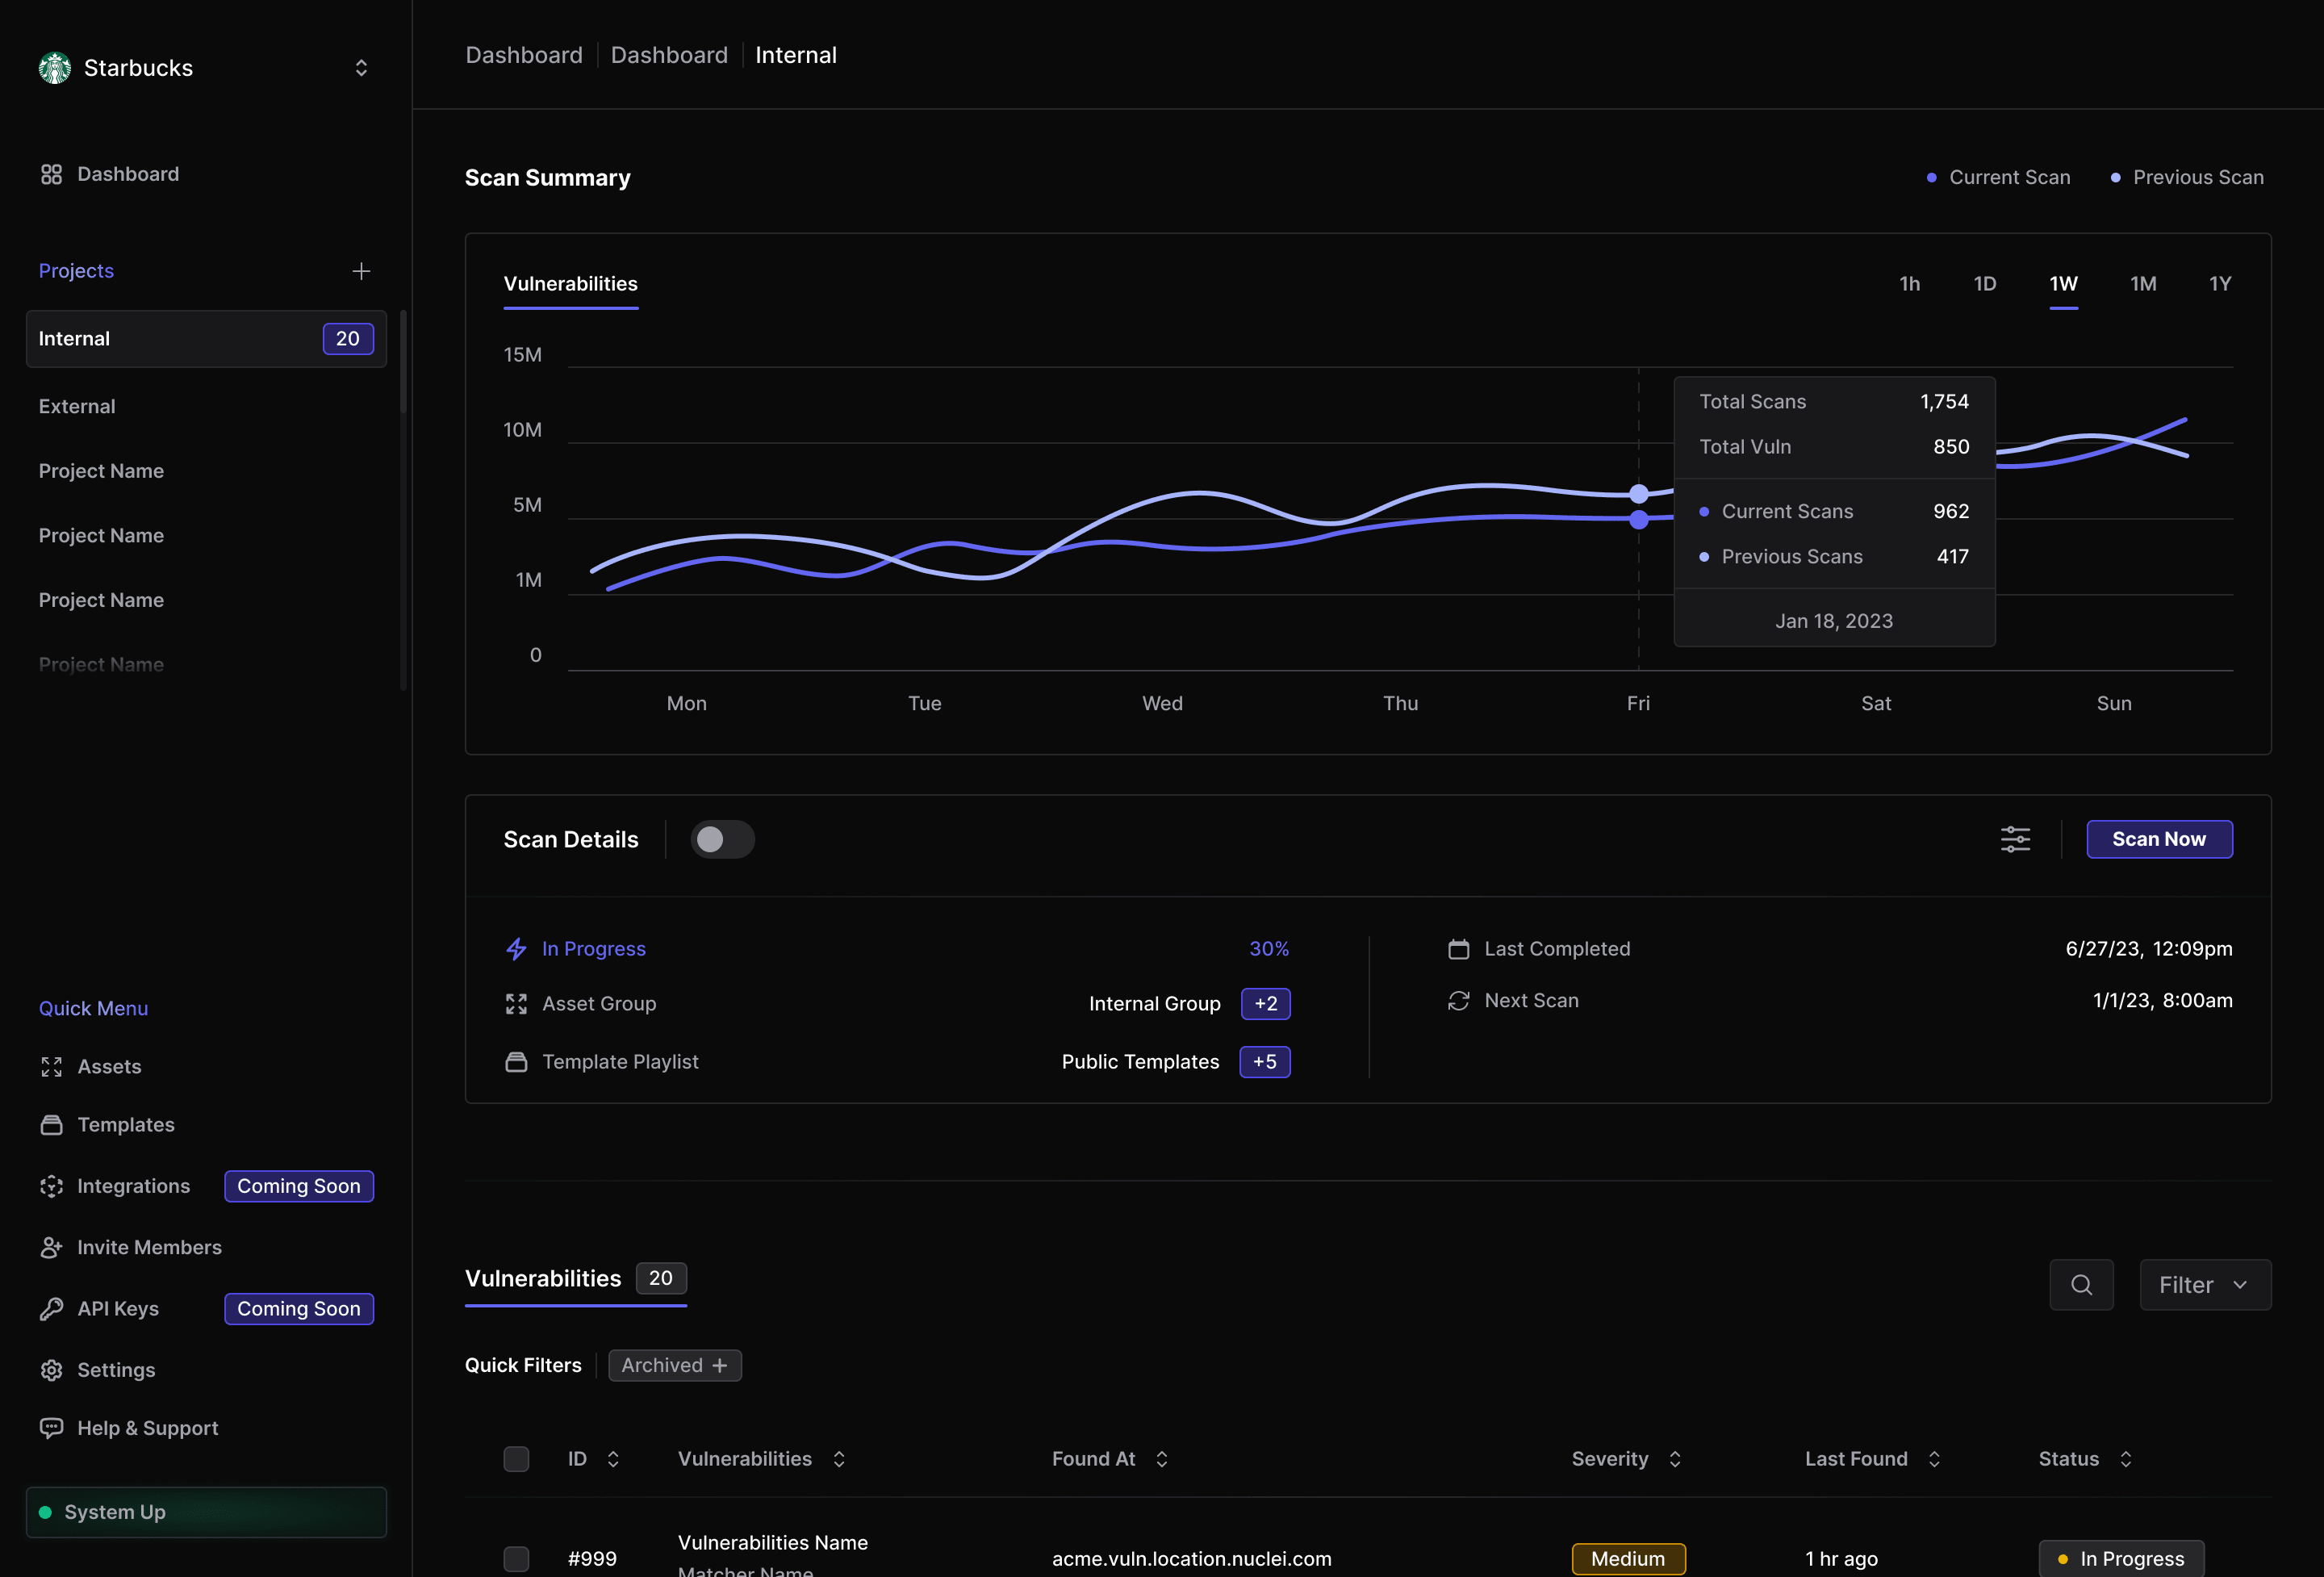Click the Last Completed calendar icon
The image size is (2324, 1577).
(x=1459, y=949)
